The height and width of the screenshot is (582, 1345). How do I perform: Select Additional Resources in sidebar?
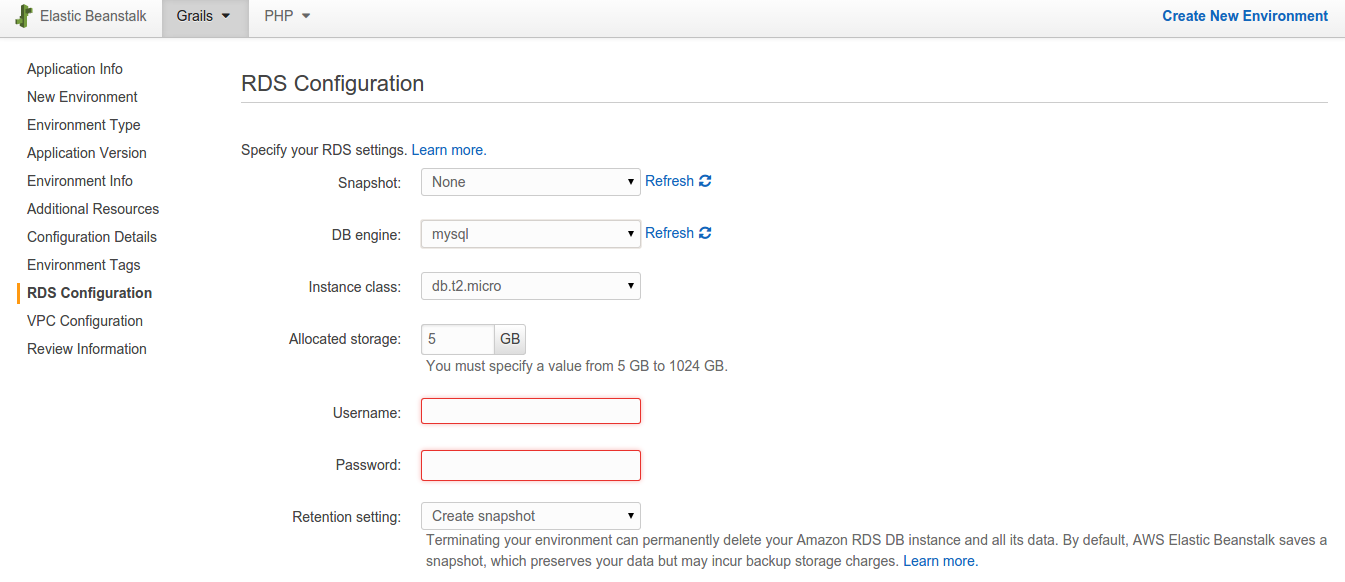tap(93, 209)
